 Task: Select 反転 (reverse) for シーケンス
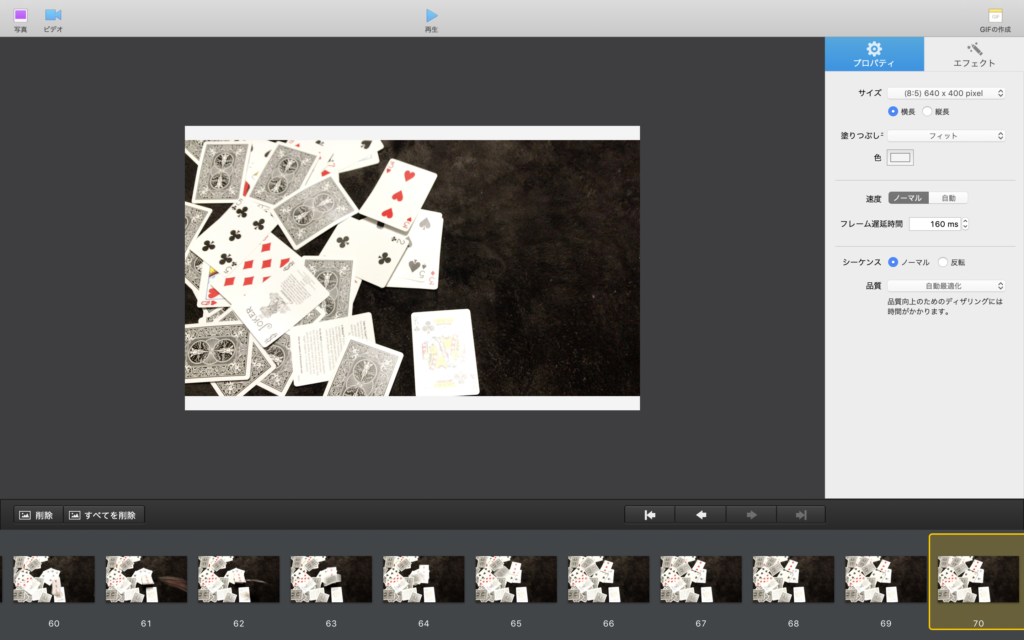coord(942,262)
